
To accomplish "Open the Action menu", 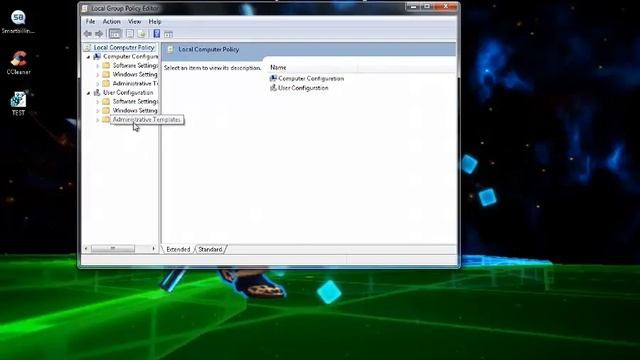I will [x=111, y=21].
